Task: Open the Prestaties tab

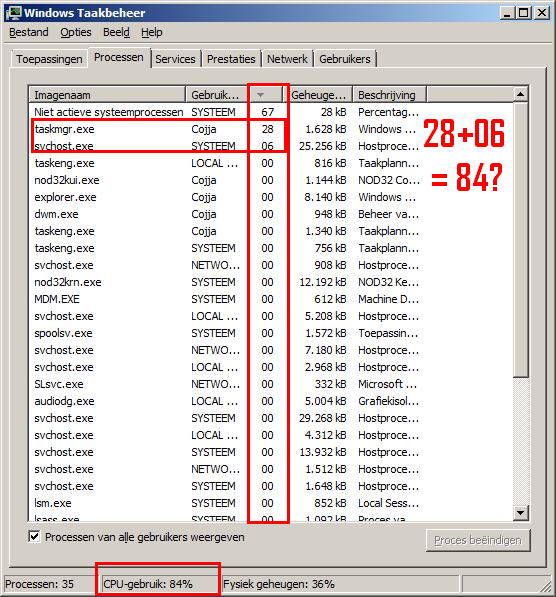Action: (x=231, y=59)
